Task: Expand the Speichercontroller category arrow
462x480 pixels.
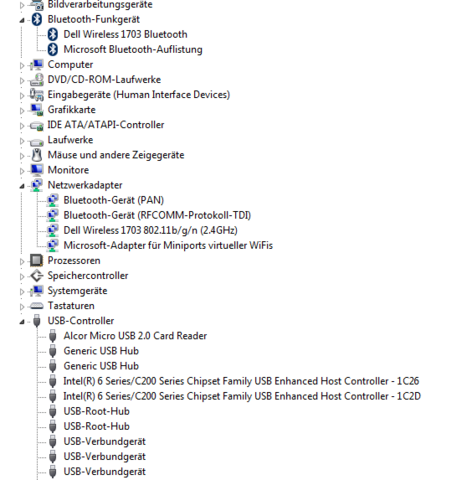Action: [x=22, y=277]
